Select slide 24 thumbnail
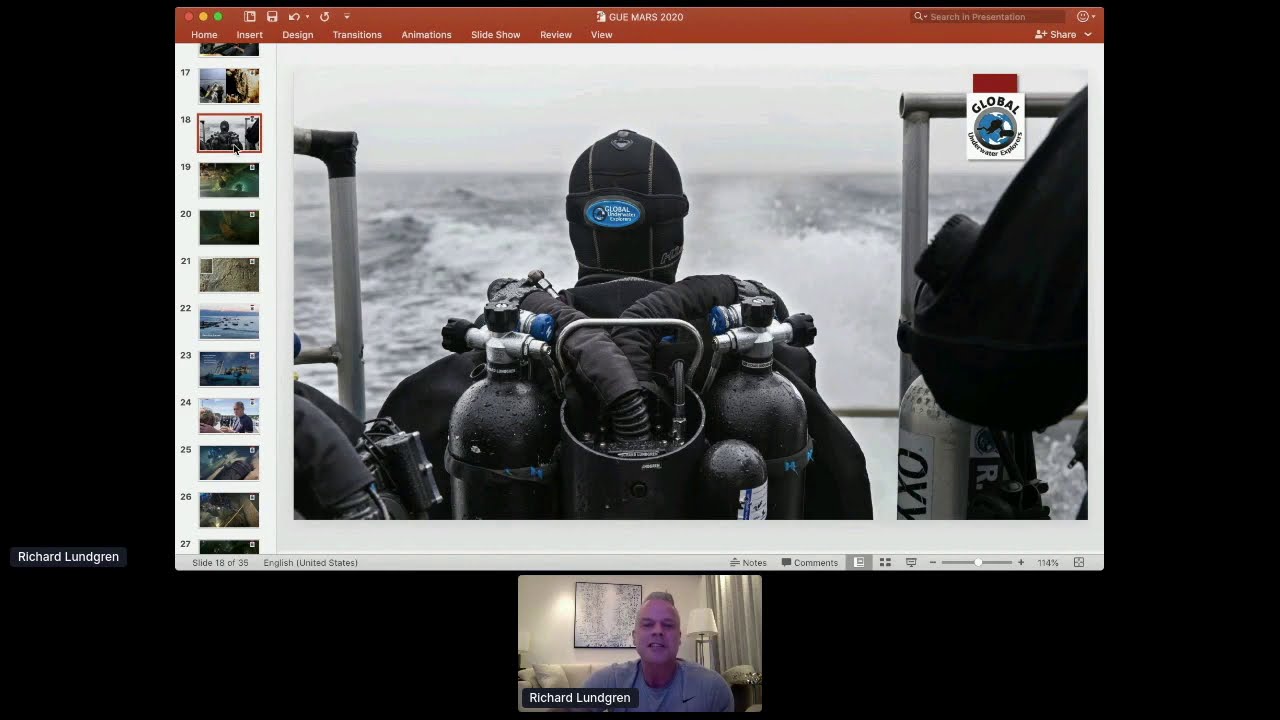The height and width of the screenshot is (720, 1280). (x=229, y=416)
